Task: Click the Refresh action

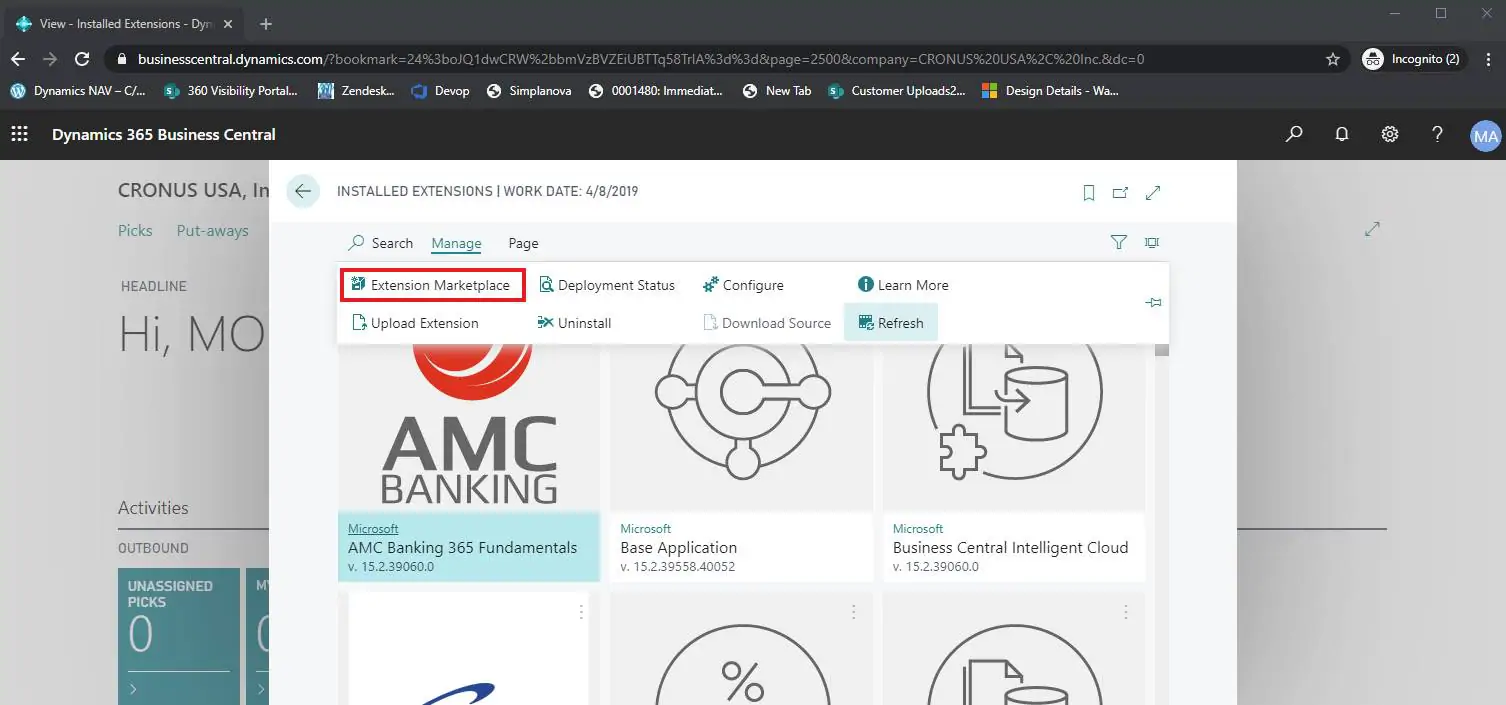Action: pyautogui.click(x=890, y=323)
